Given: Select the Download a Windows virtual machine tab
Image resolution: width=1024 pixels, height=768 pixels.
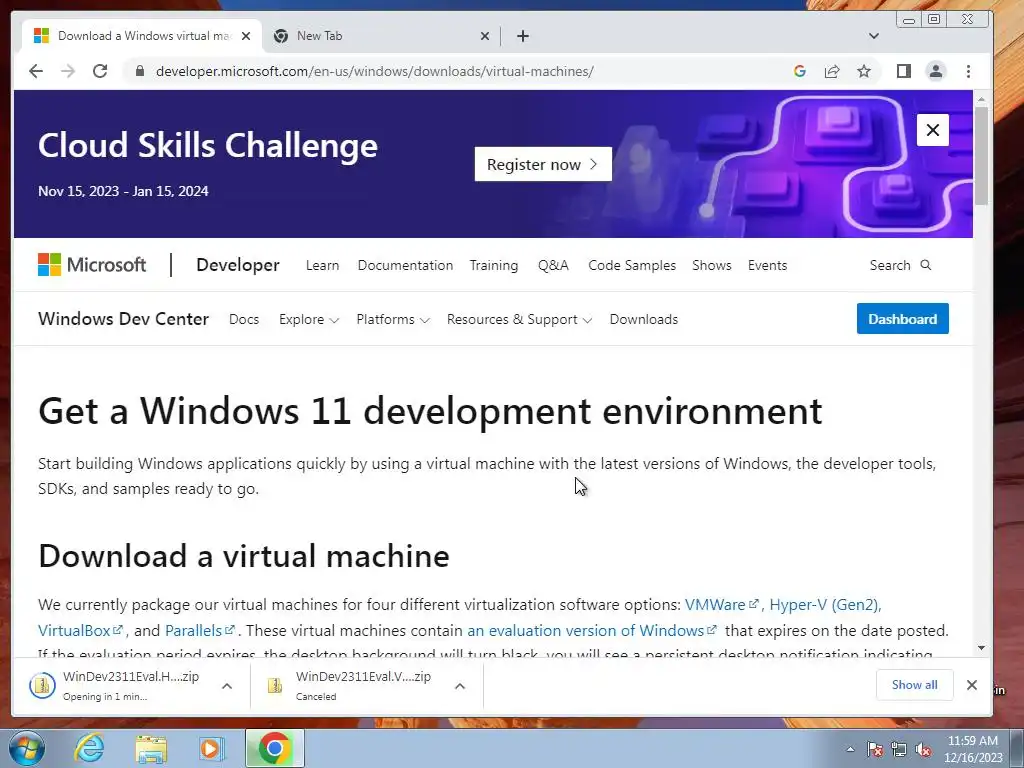Looking at the screenshot, I should click(142, 36).
